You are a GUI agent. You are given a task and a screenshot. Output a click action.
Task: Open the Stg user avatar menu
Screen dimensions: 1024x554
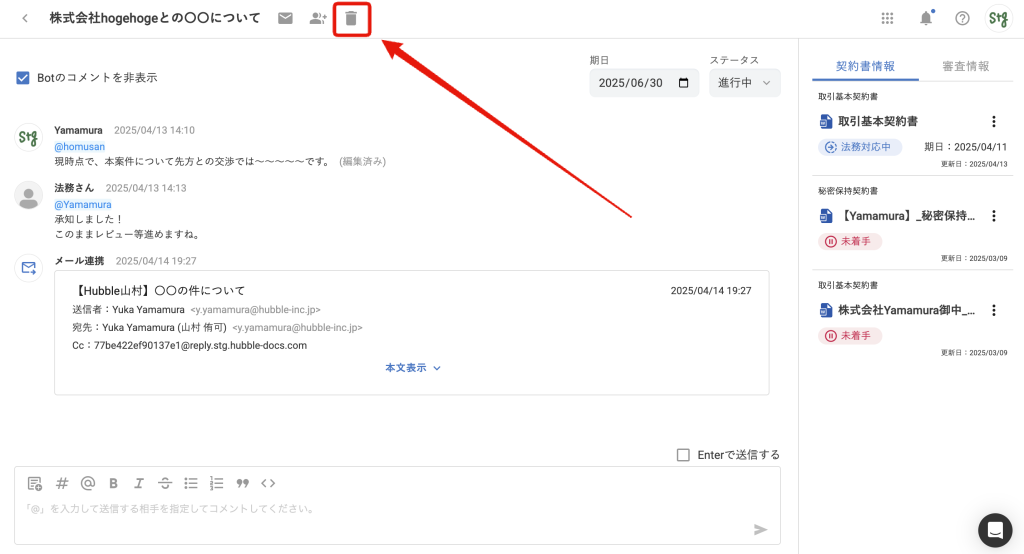pos(998,18)
